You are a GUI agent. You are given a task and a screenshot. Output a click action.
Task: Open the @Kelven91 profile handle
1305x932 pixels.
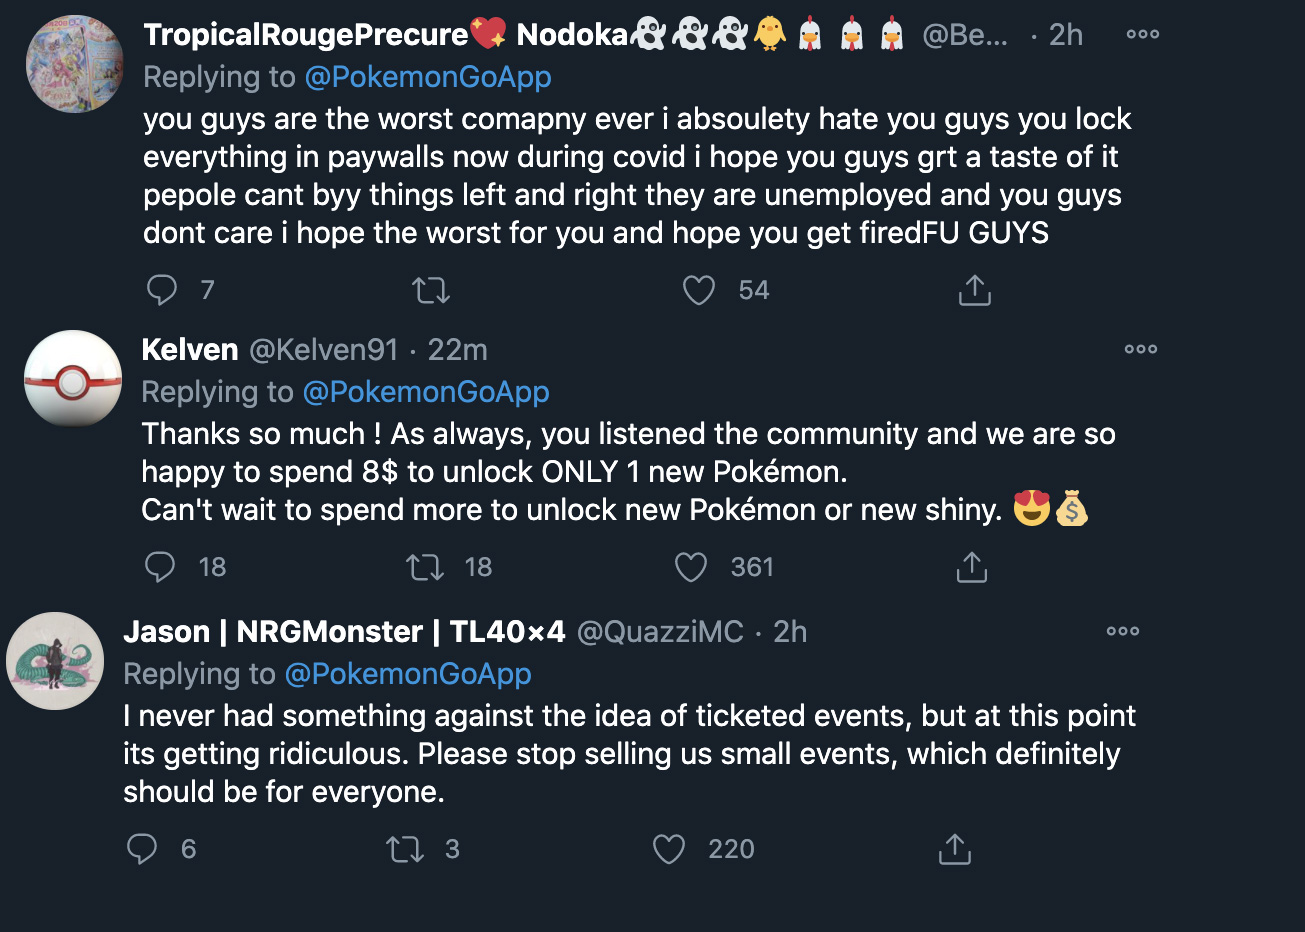[323, 350]
